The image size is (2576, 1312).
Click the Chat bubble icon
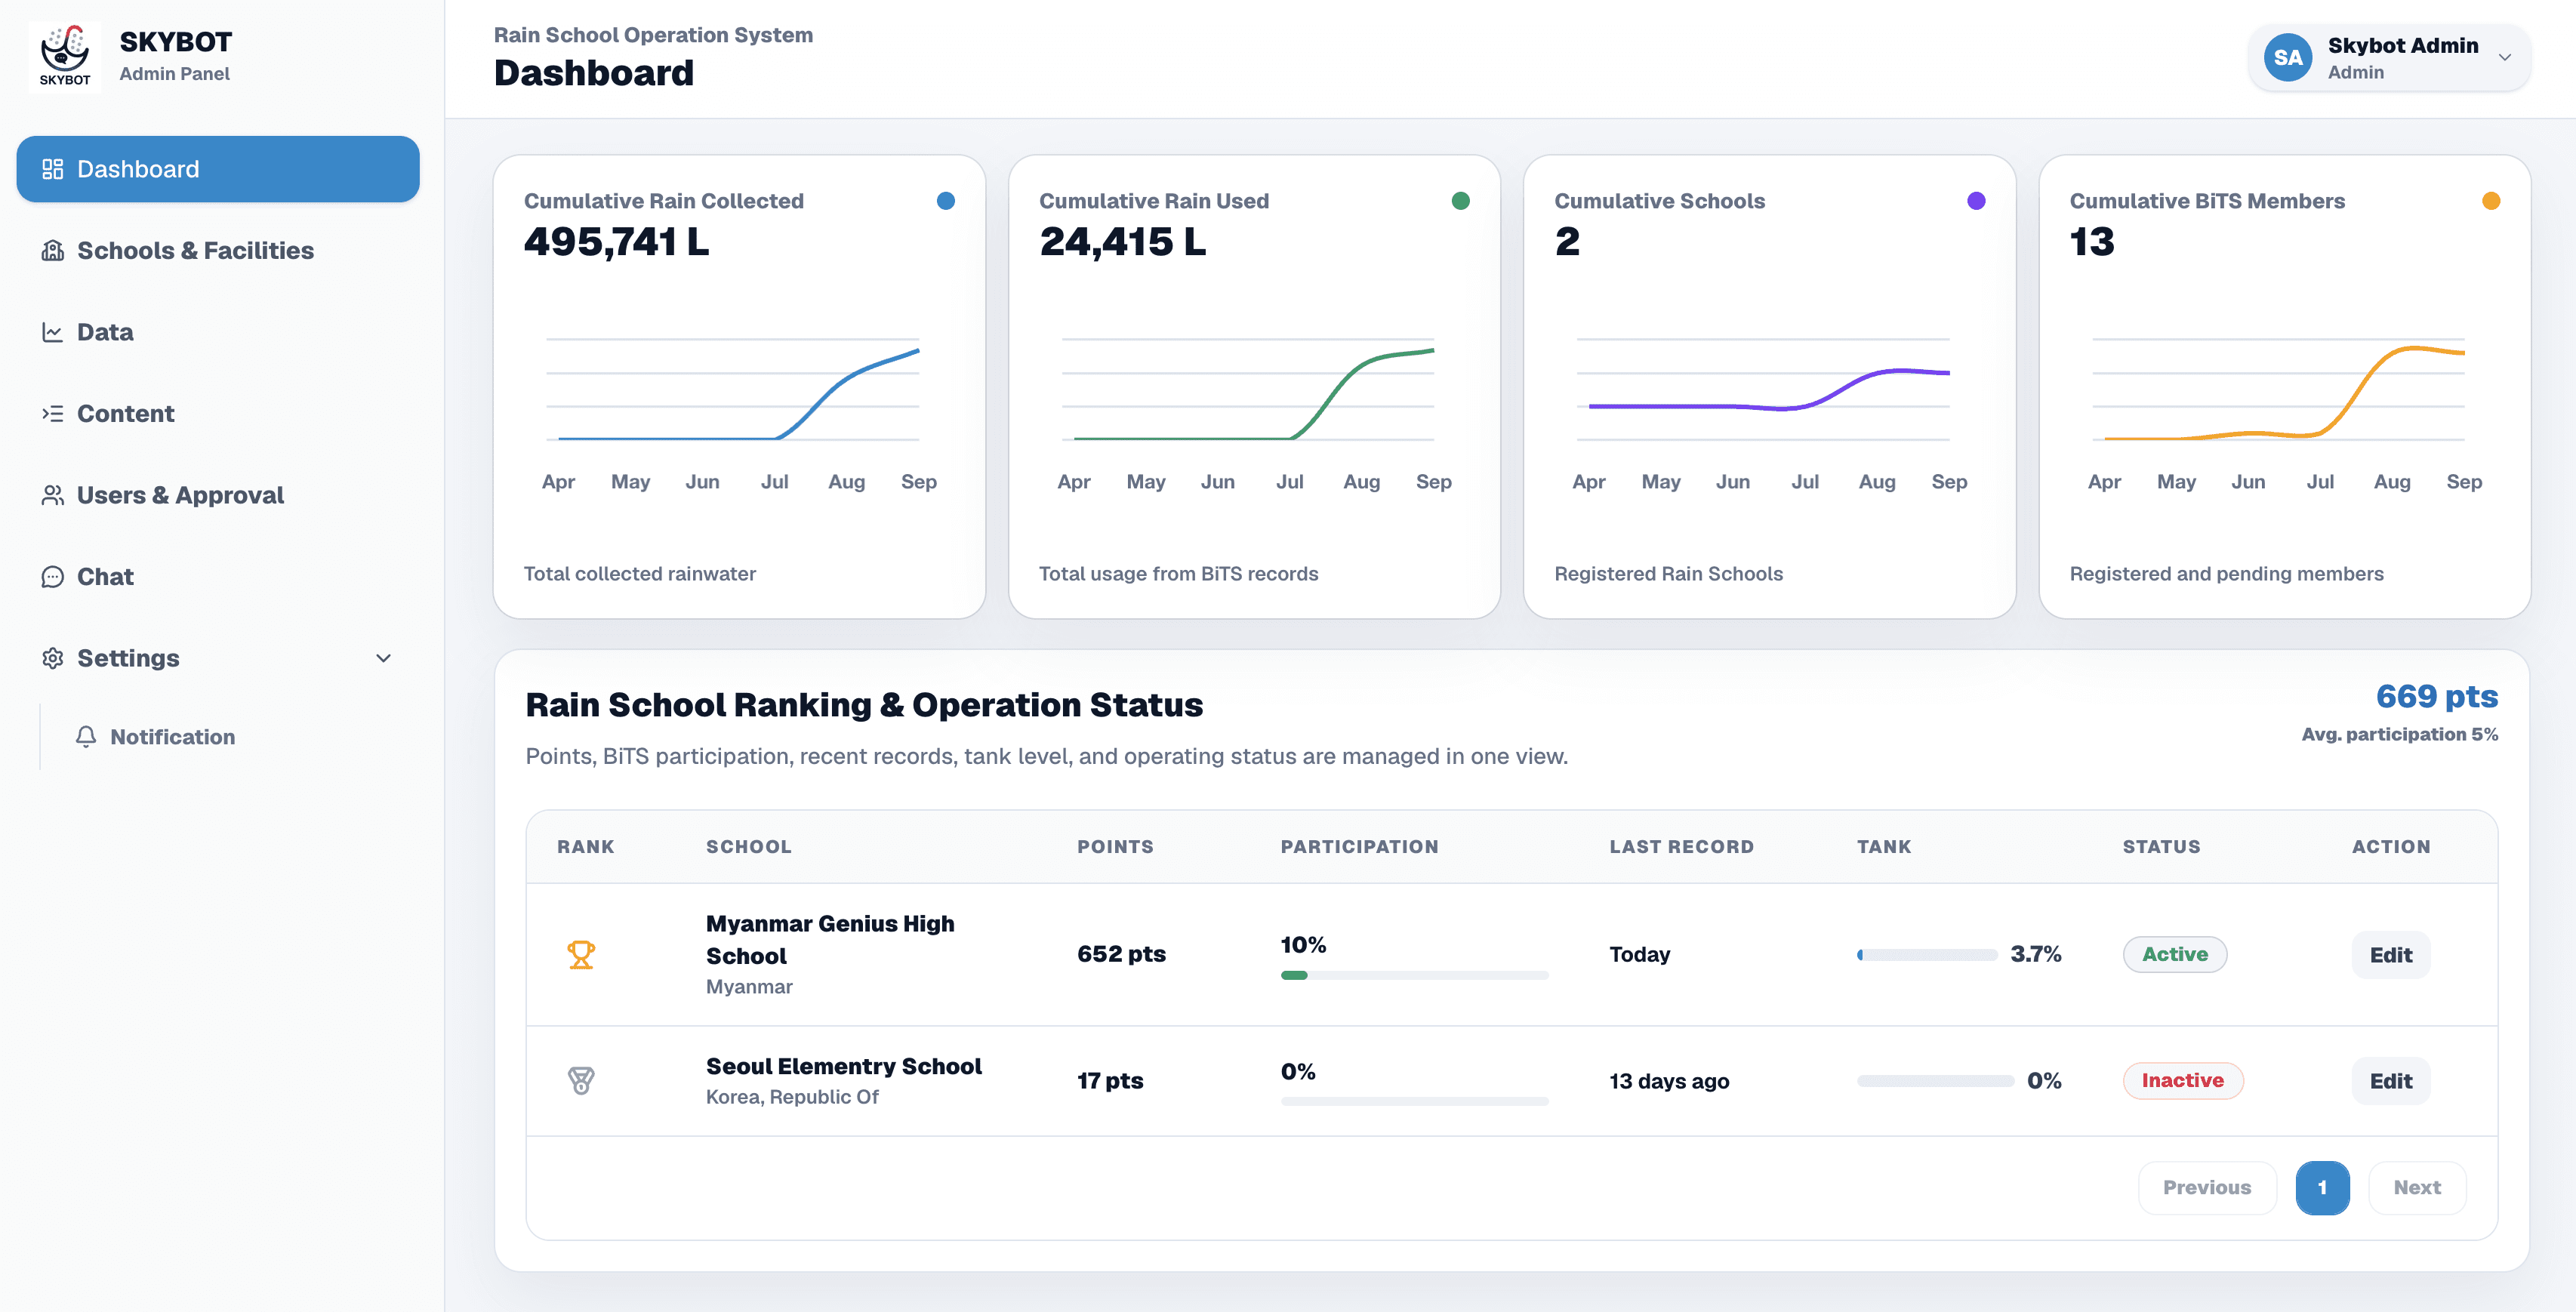pyautogui.click(x=52, y=577)
